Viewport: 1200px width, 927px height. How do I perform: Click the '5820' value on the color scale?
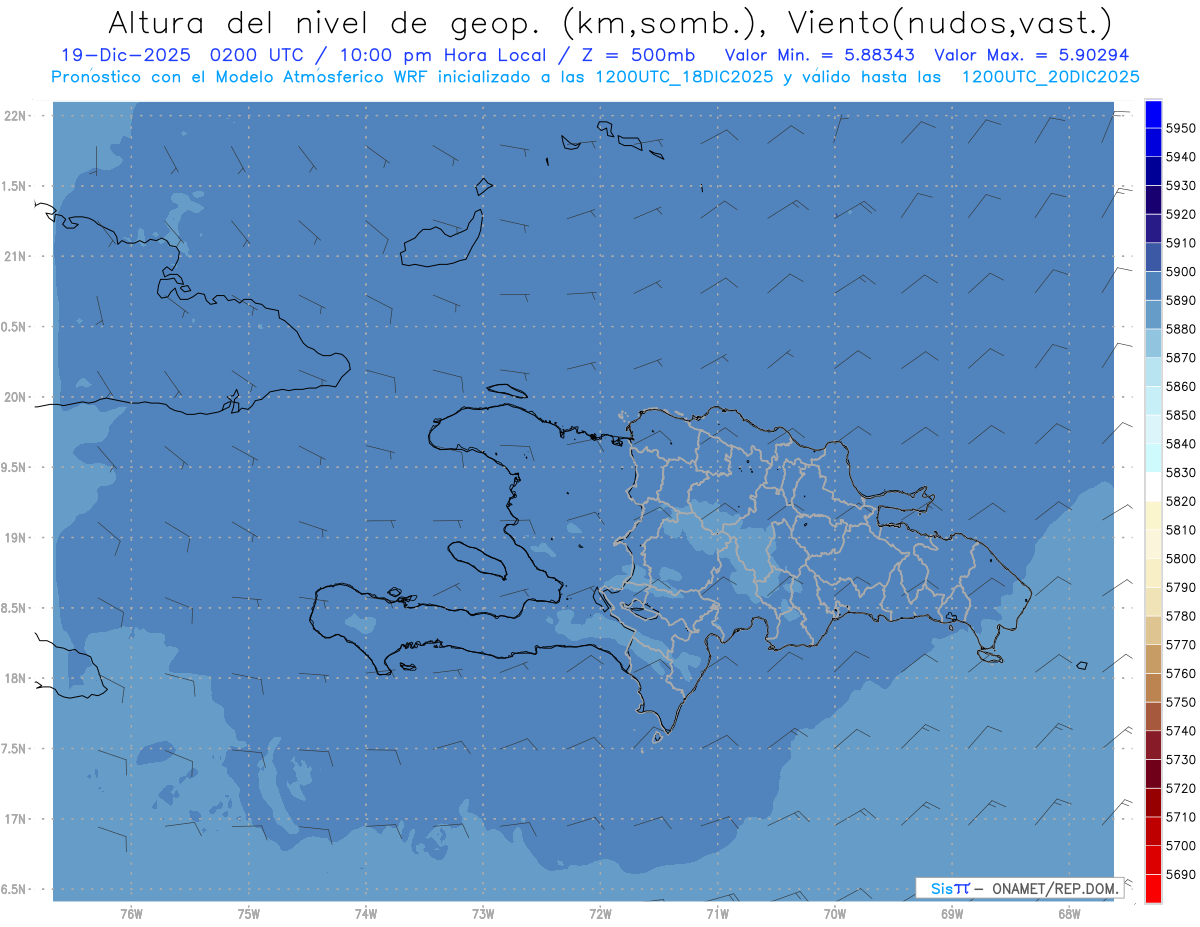point(1180,501)
